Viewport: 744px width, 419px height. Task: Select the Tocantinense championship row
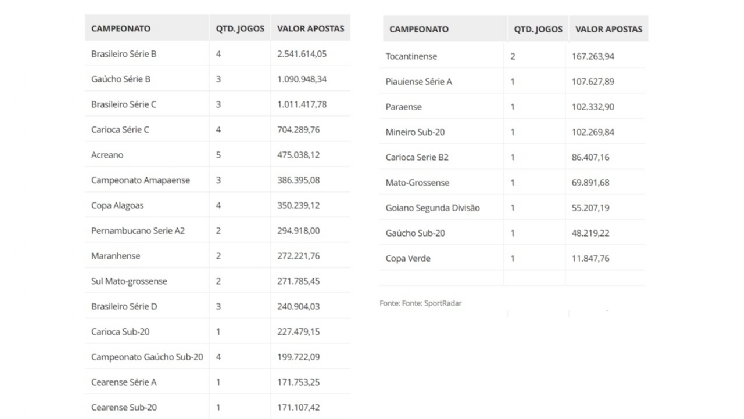411,56
